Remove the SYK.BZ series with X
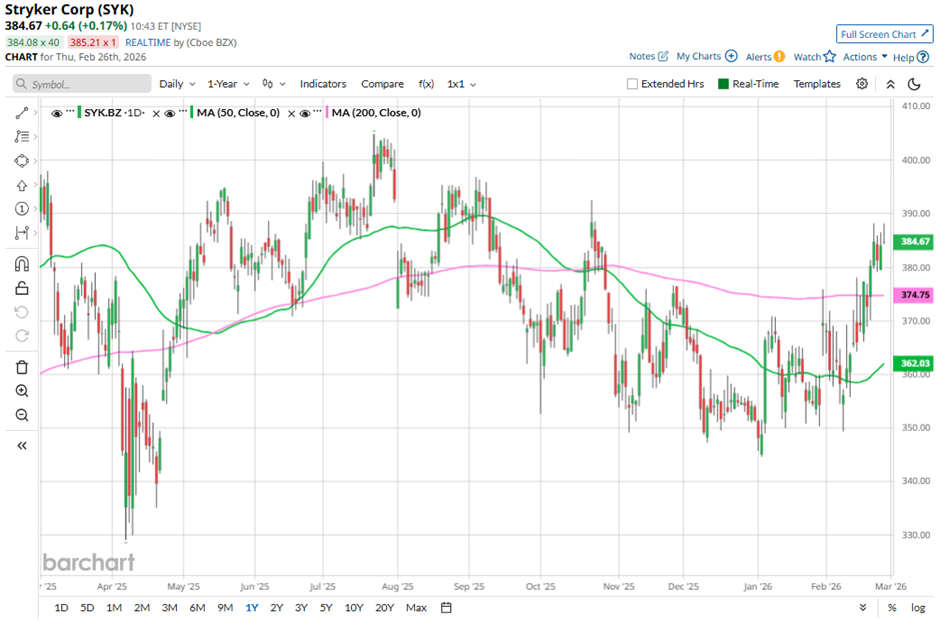The image size is (940, 623). click(156, 113)
